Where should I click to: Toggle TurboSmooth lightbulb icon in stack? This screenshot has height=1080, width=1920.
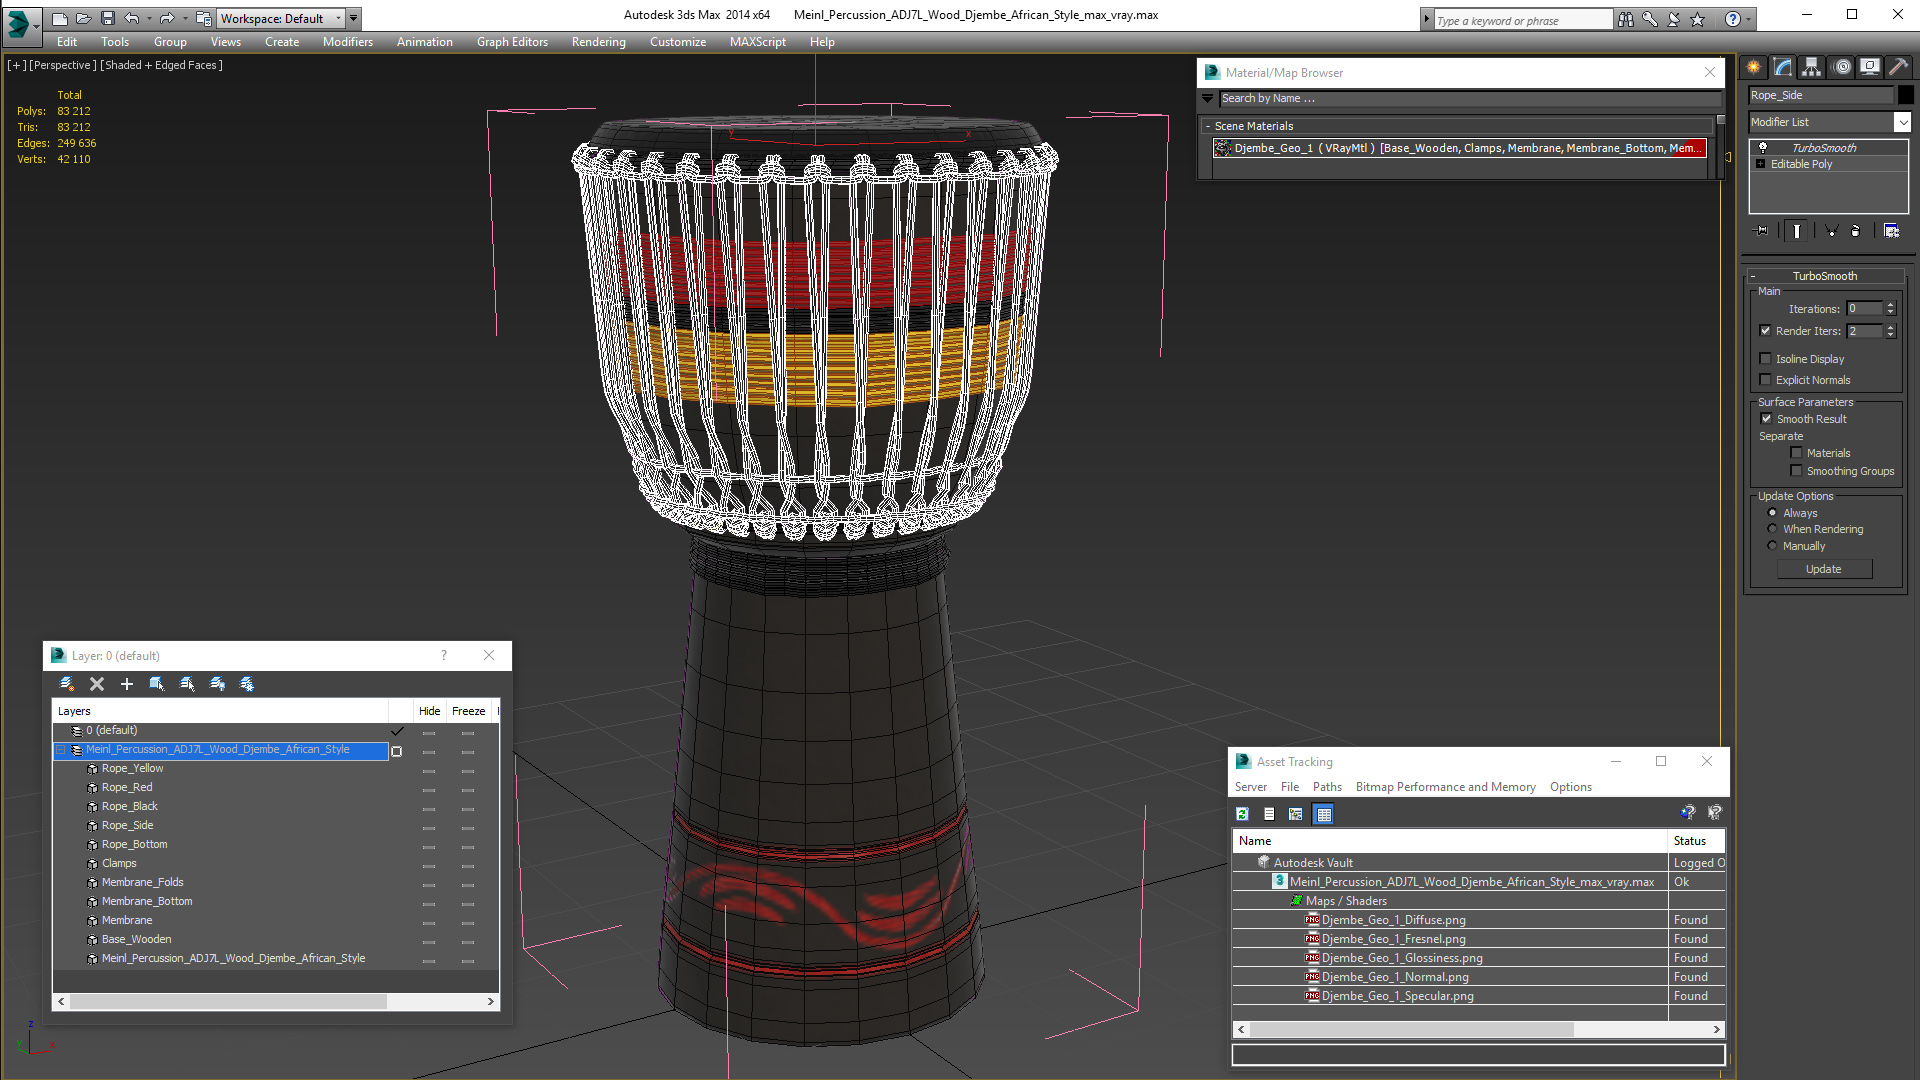[x=1763, y=148]
